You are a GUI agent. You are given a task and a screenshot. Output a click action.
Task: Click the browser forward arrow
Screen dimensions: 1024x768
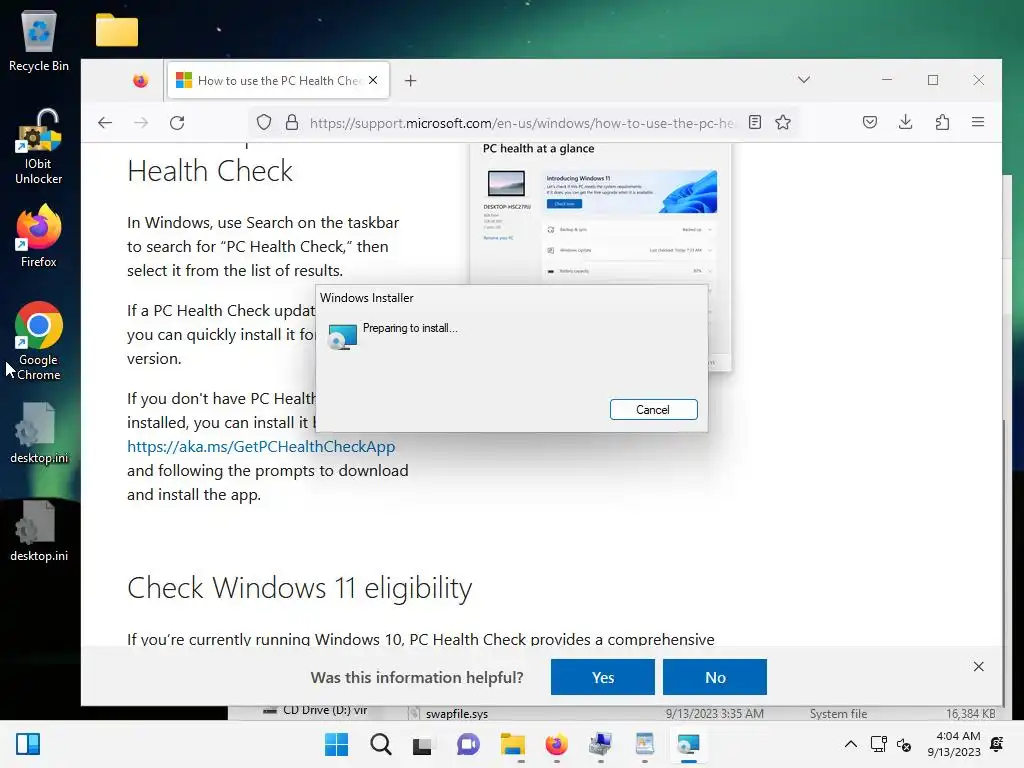141,123
